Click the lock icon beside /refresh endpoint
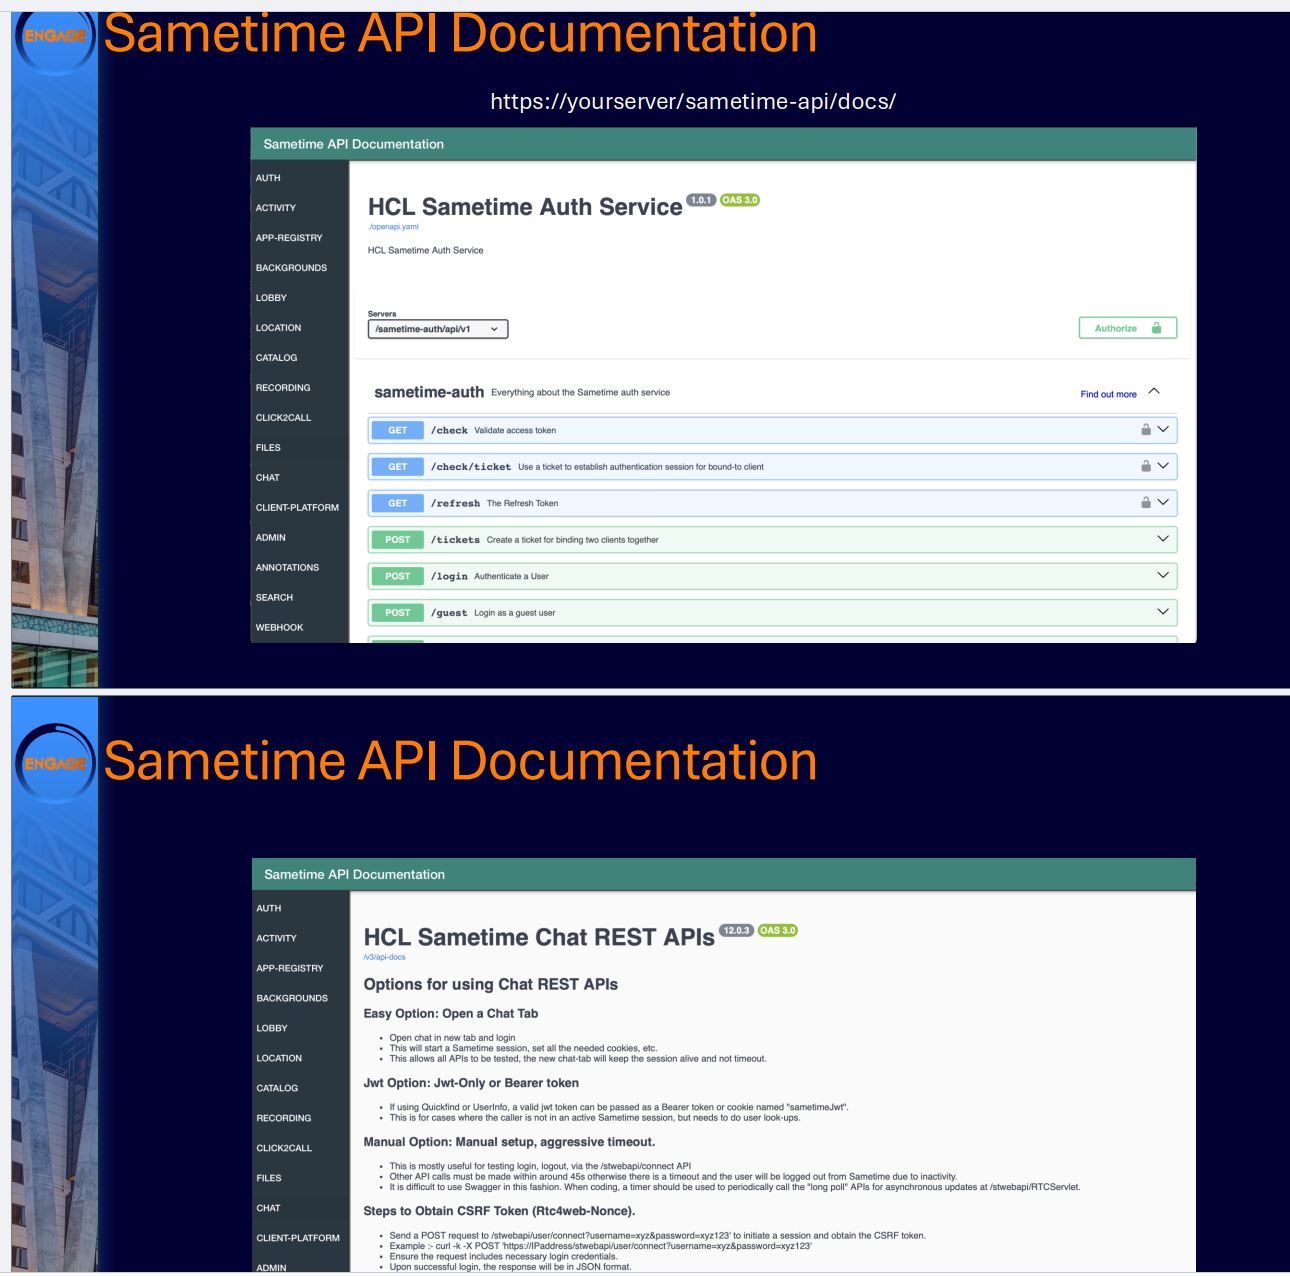Screen dimensions: 1290x1276 tap(1146, 503)
